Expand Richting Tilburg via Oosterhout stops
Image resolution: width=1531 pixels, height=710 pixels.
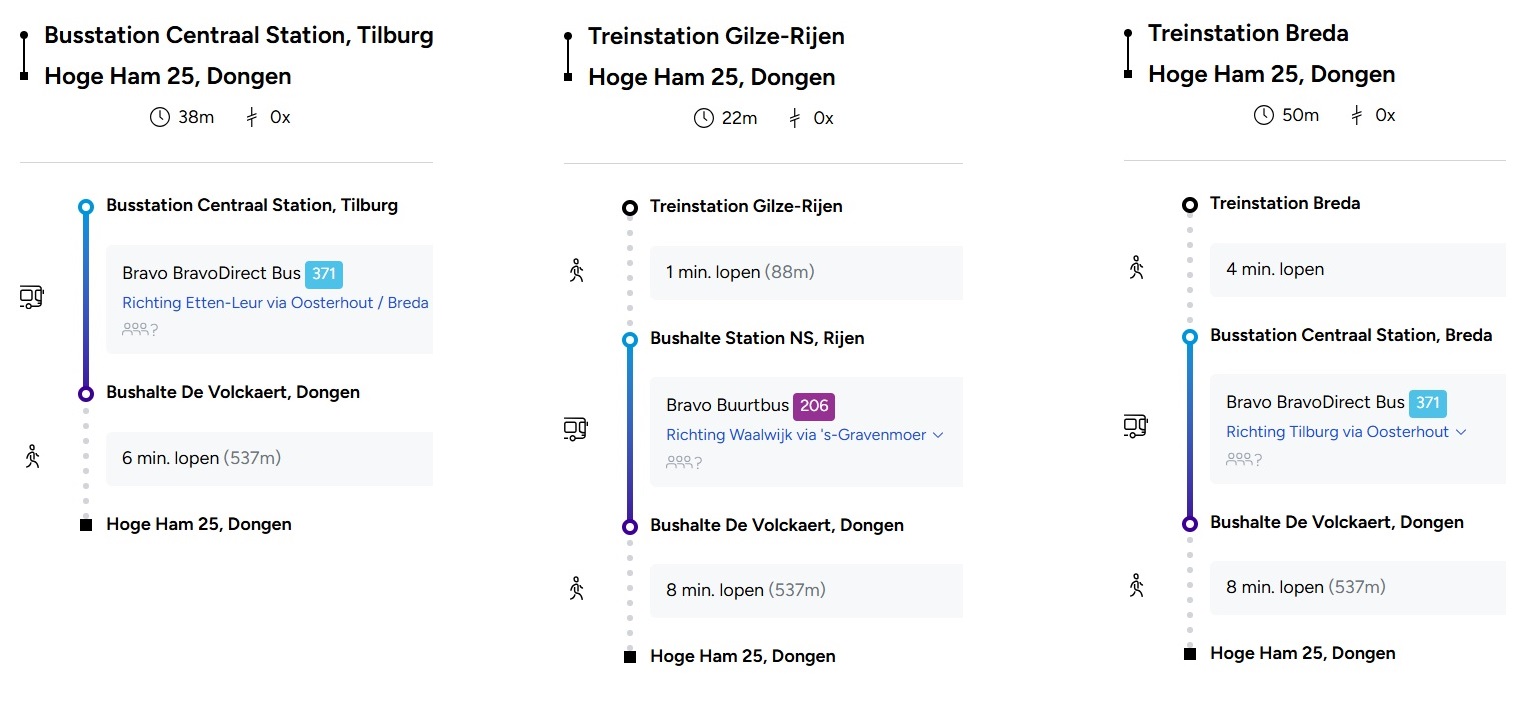[1460, 432]
